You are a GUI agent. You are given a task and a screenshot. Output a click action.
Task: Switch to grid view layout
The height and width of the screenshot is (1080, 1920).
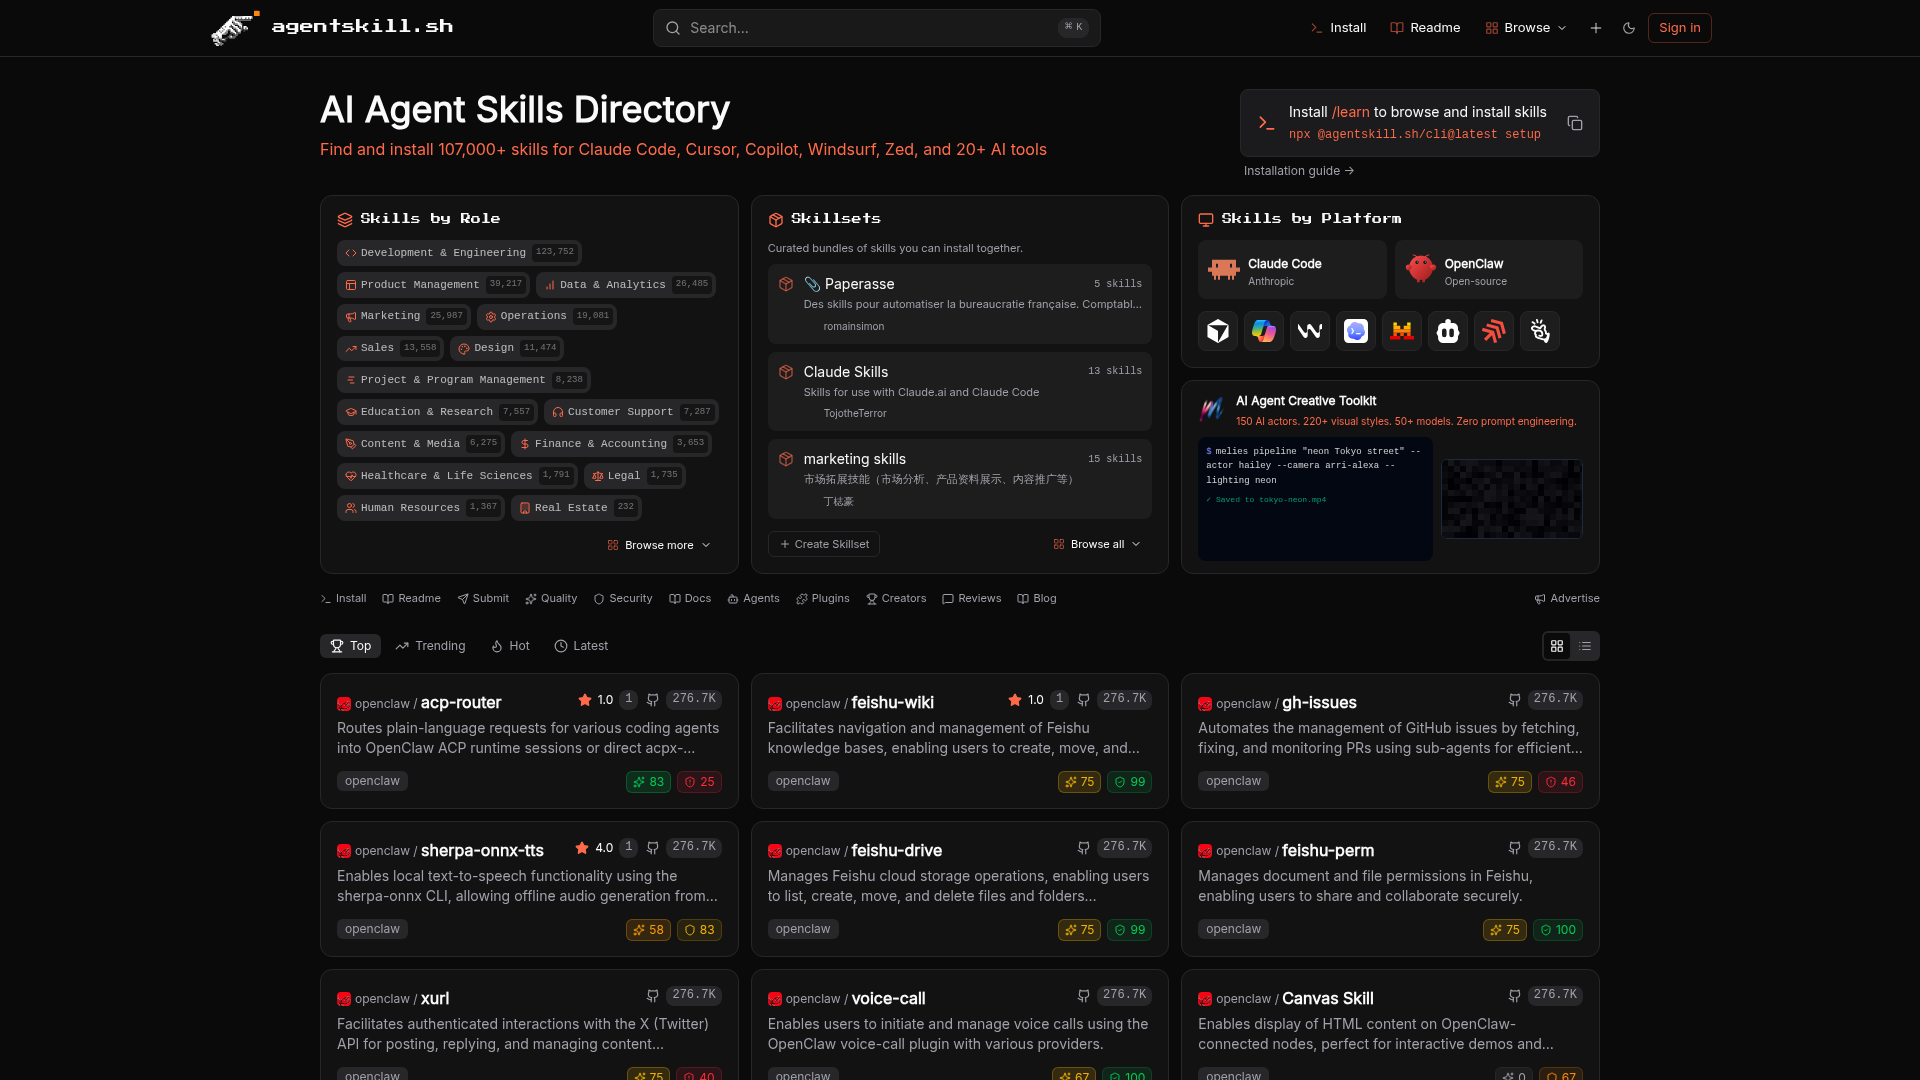[1557, 646]
